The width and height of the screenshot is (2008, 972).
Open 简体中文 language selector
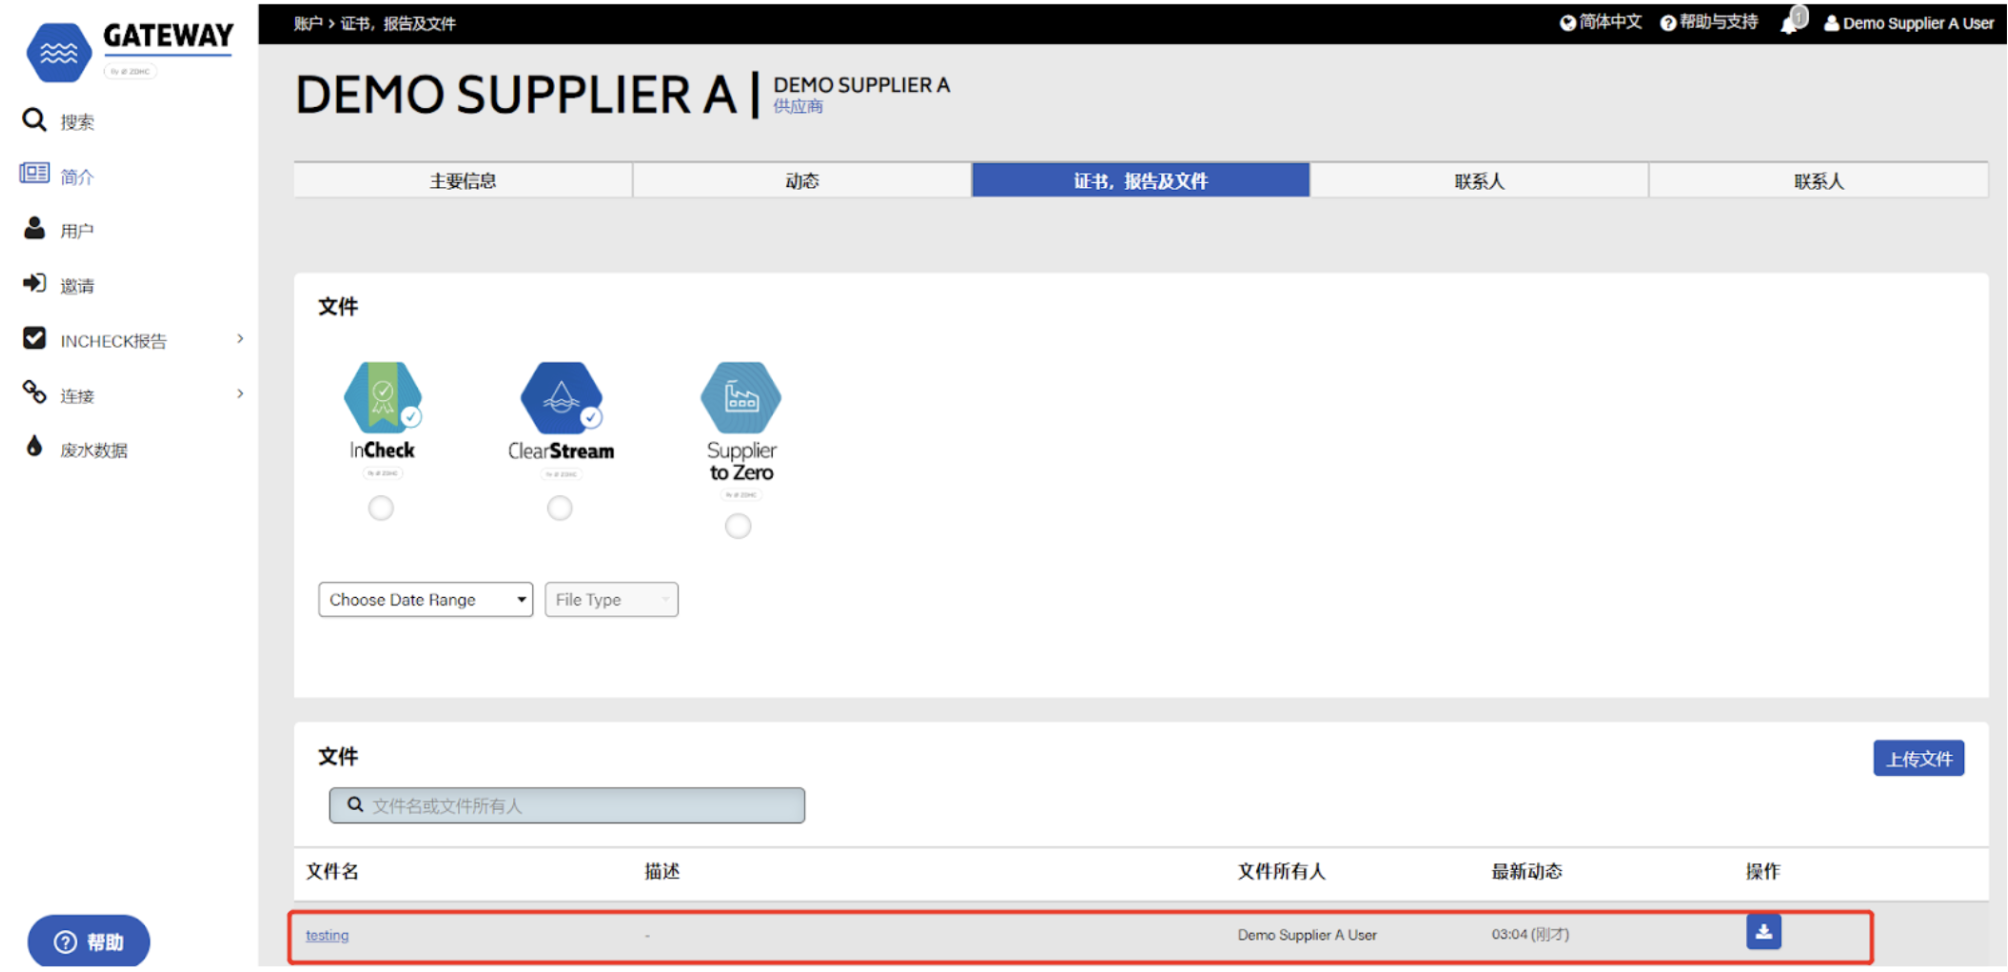click(1610, 23)
